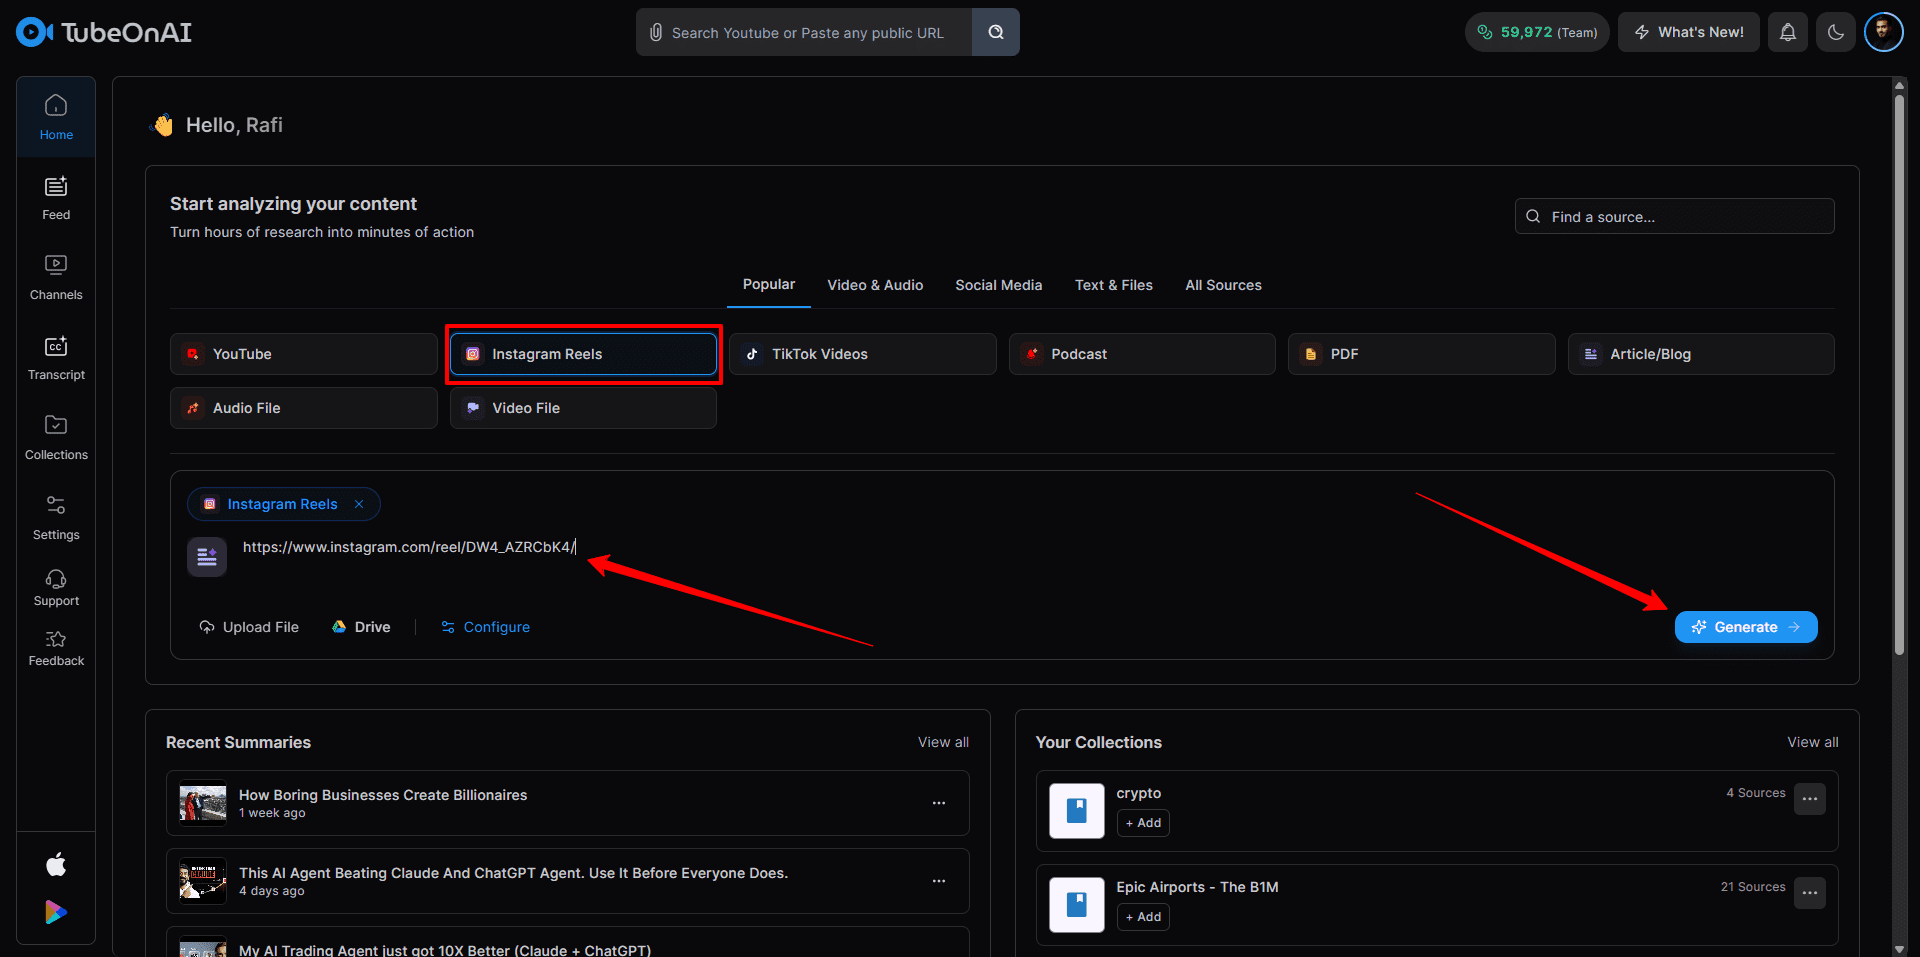Screen dimensions: 1920x957
Task: Click Upload File
Action: (249, 627)
